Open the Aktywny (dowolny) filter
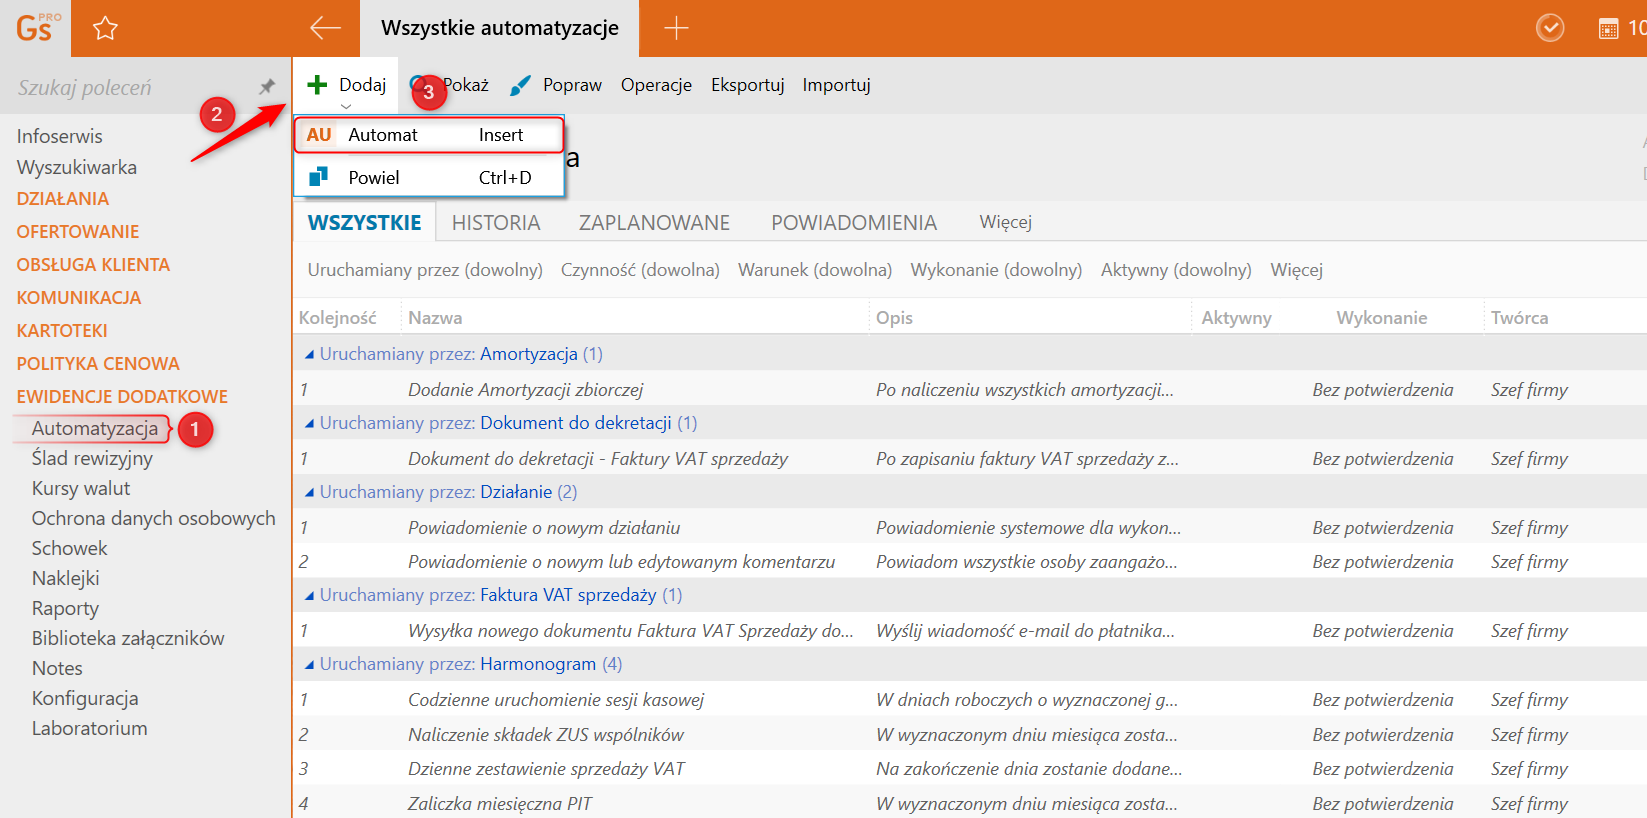 1175,270
